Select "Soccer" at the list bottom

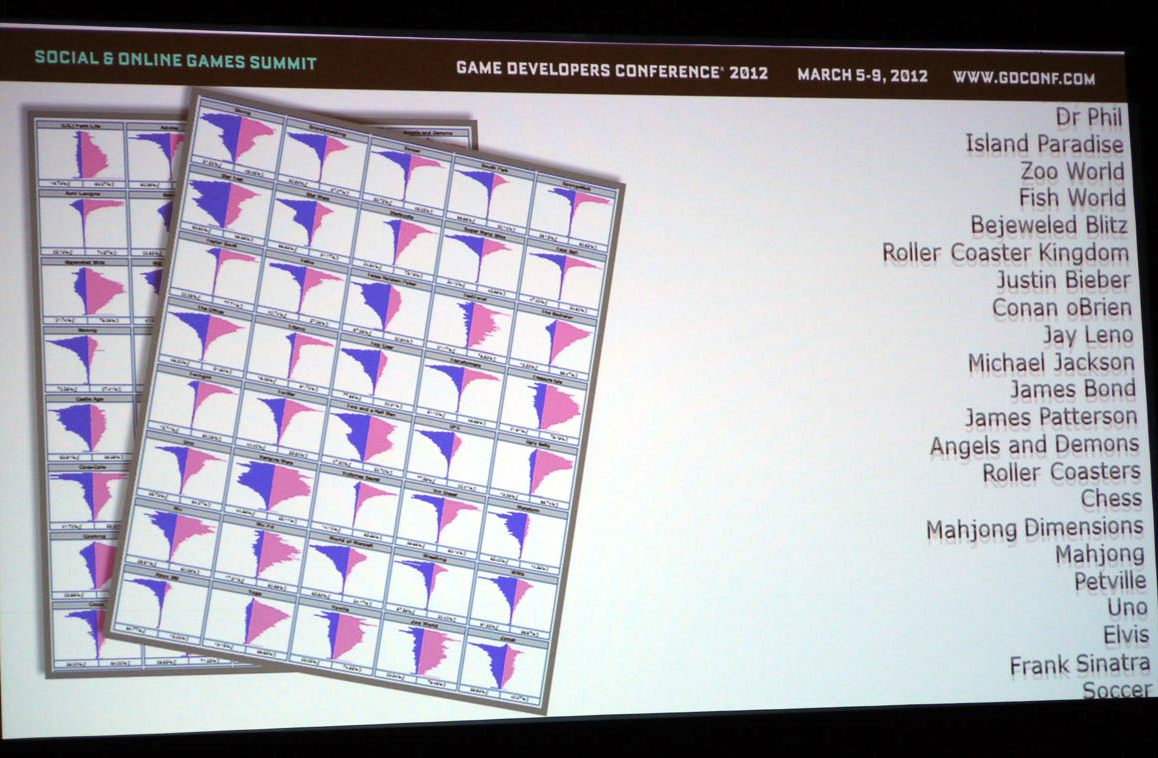(1117, 690)
